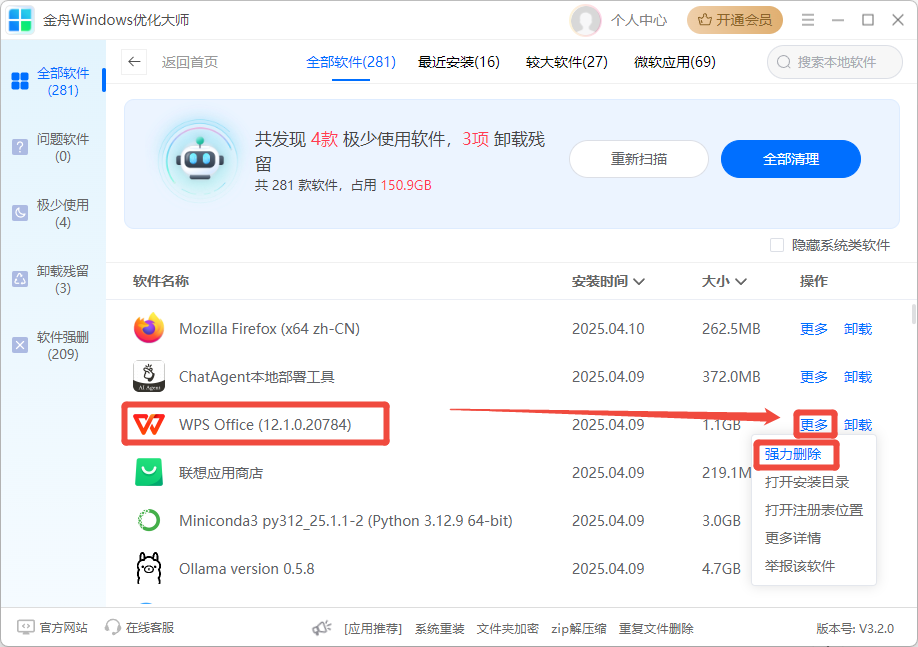The image size is (918, 647).
Task: Choose 更多详情 from the context menu
Action: (x=793, y=538)
